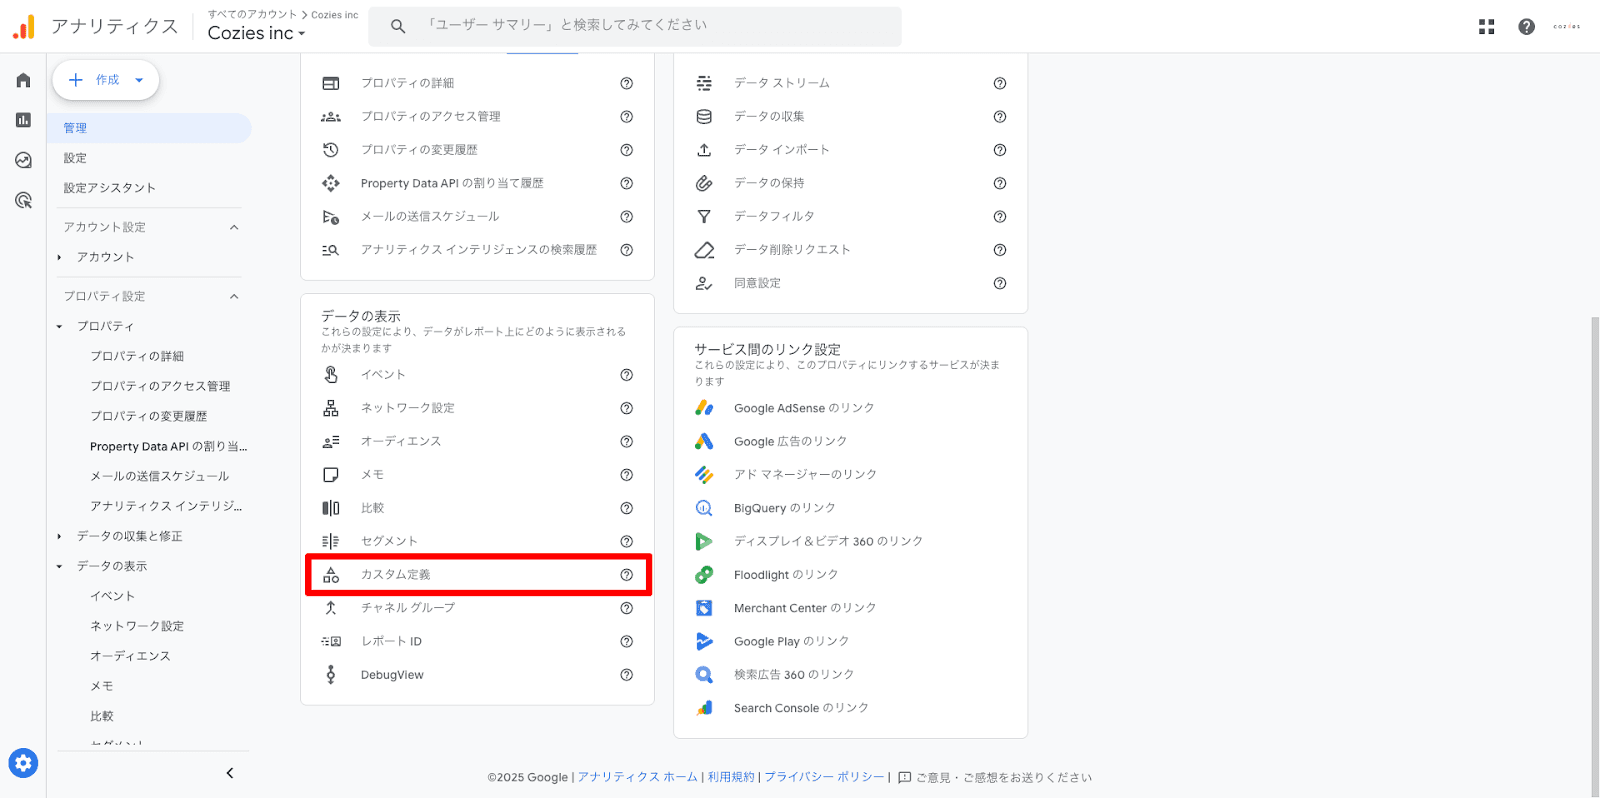Click the BigQuery link icon

[x=704, y=508]
